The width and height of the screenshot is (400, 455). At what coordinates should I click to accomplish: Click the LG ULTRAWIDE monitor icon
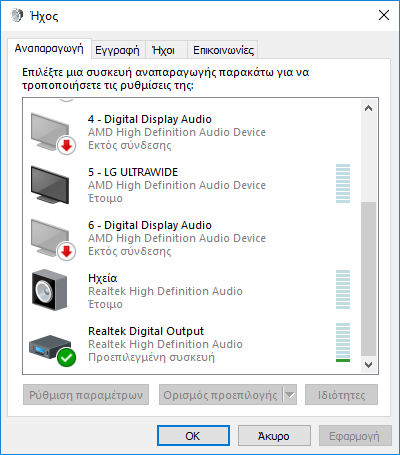coord(50,185)
